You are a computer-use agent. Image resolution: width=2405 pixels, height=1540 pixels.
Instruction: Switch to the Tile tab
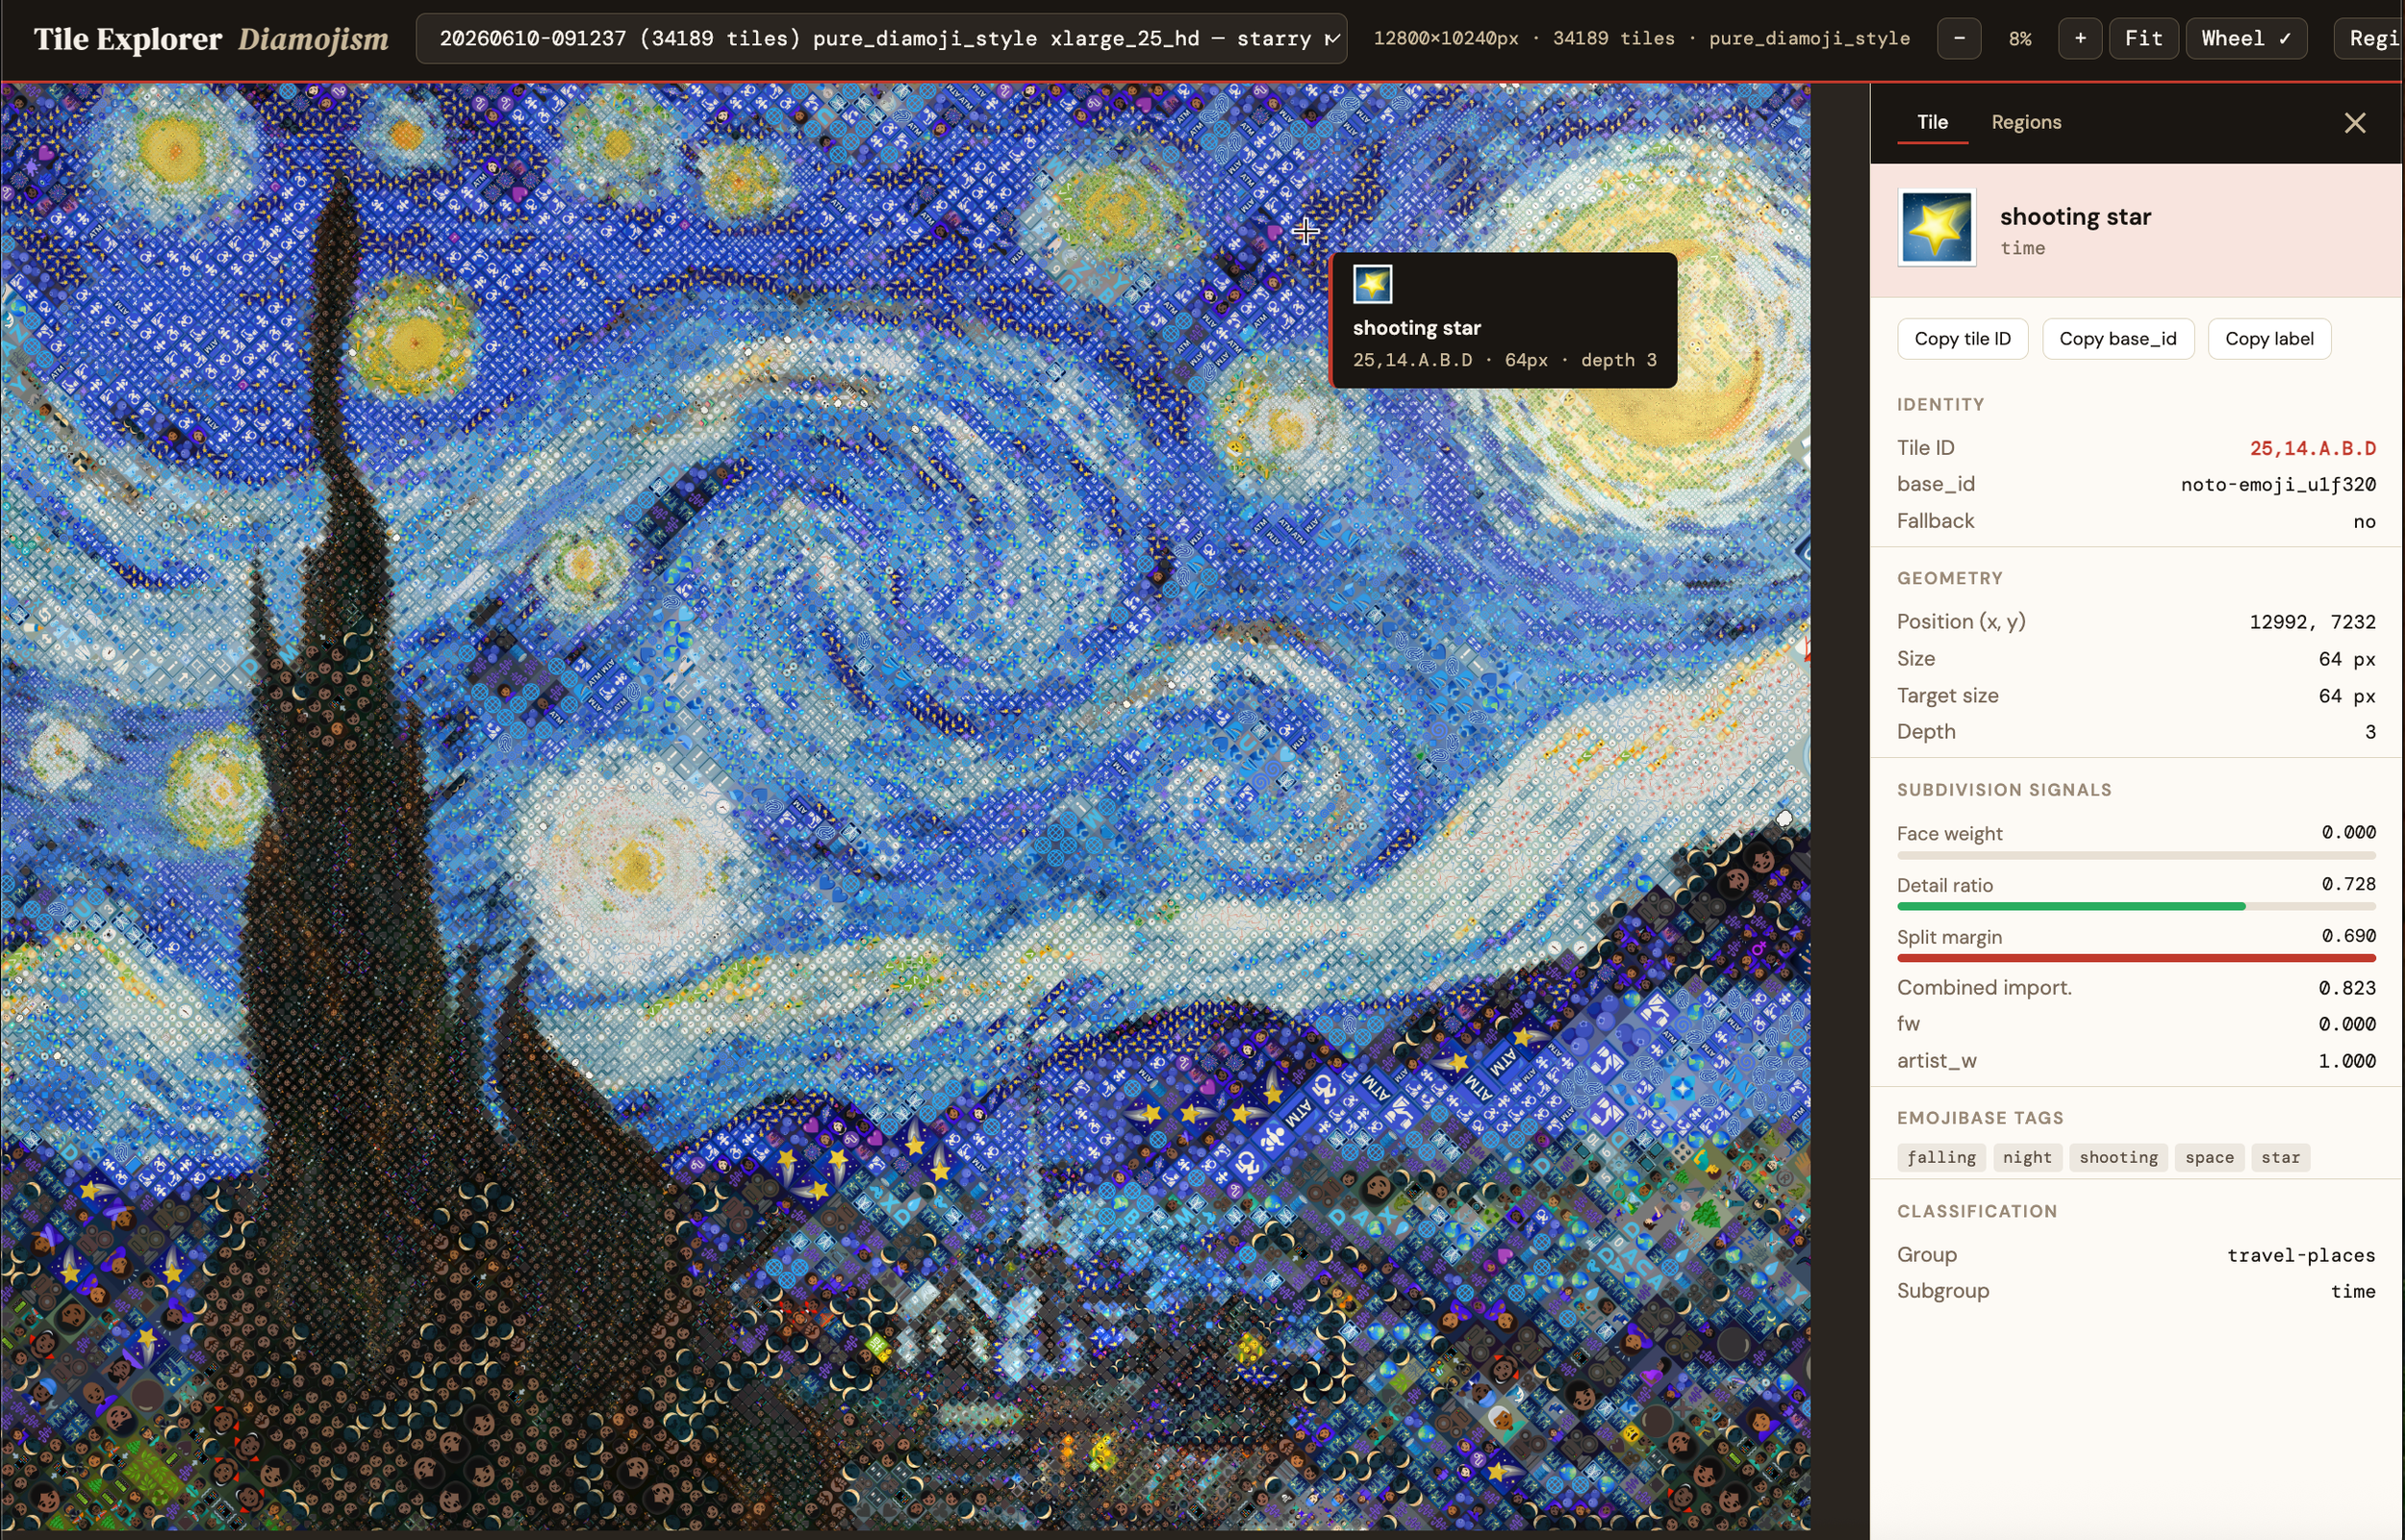[1932, 122]
